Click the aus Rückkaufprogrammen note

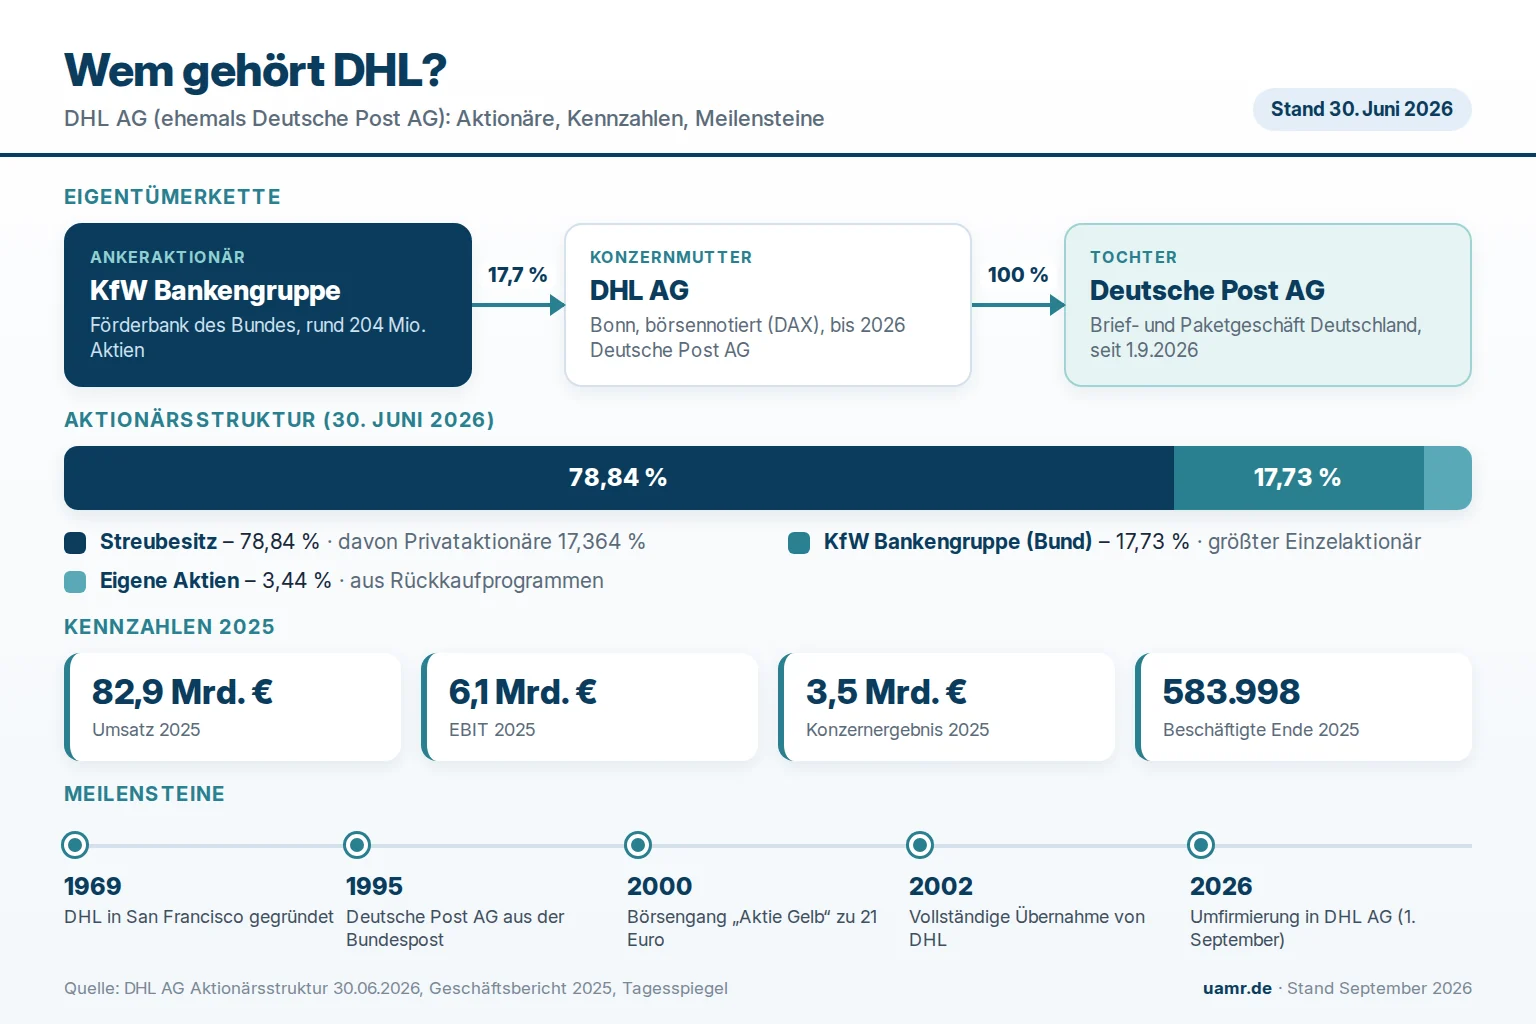coord(477,581)
